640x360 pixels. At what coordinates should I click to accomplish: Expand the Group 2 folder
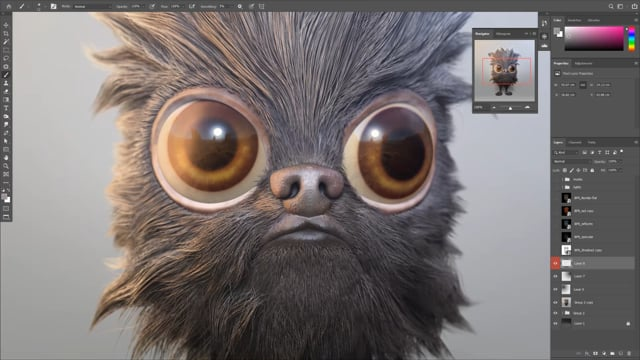pyautogui.click(x=562, y=313)
